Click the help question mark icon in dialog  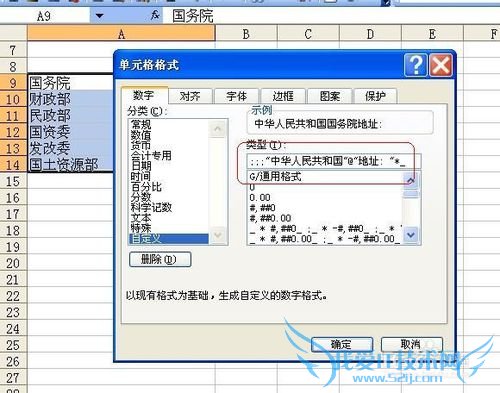click(415, 65)
